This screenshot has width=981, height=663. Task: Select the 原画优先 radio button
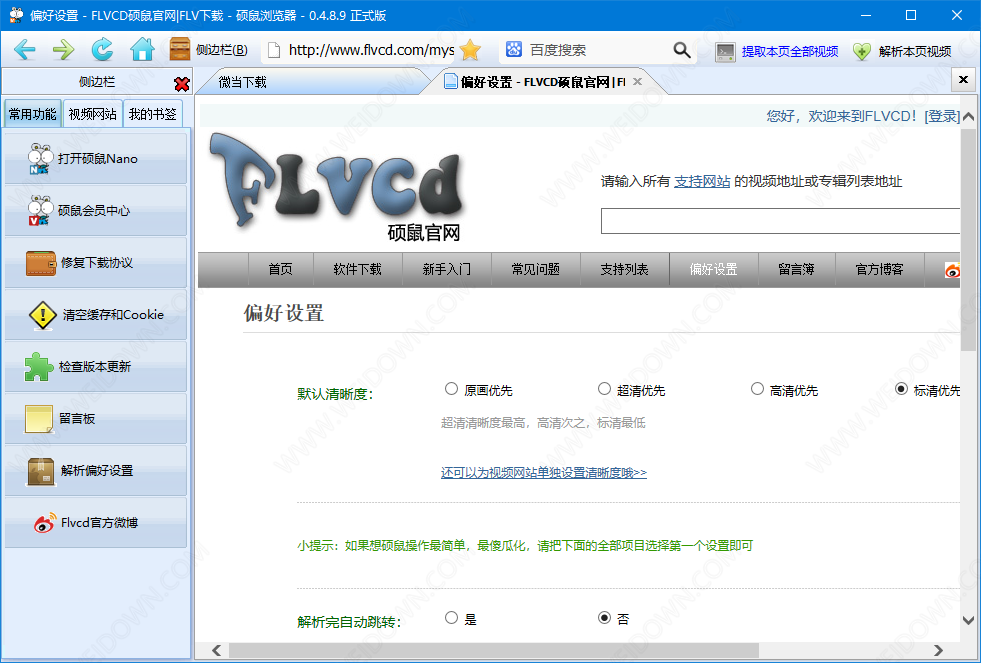pyautogui.click(x=452, y=389)
